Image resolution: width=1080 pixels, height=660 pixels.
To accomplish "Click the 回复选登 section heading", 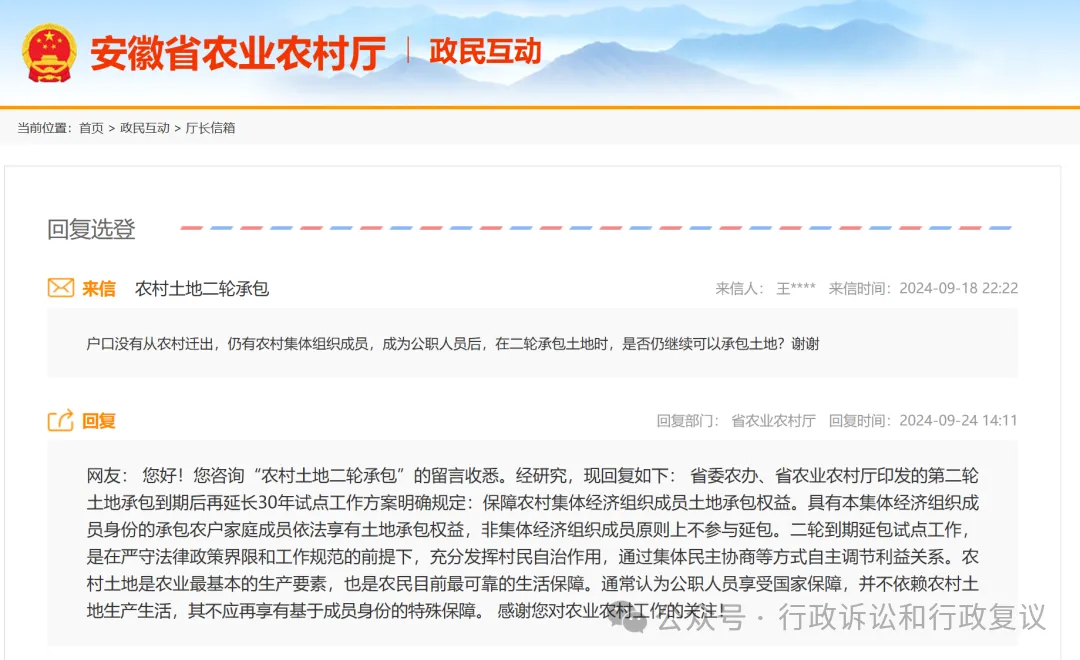I will point(91,229).
